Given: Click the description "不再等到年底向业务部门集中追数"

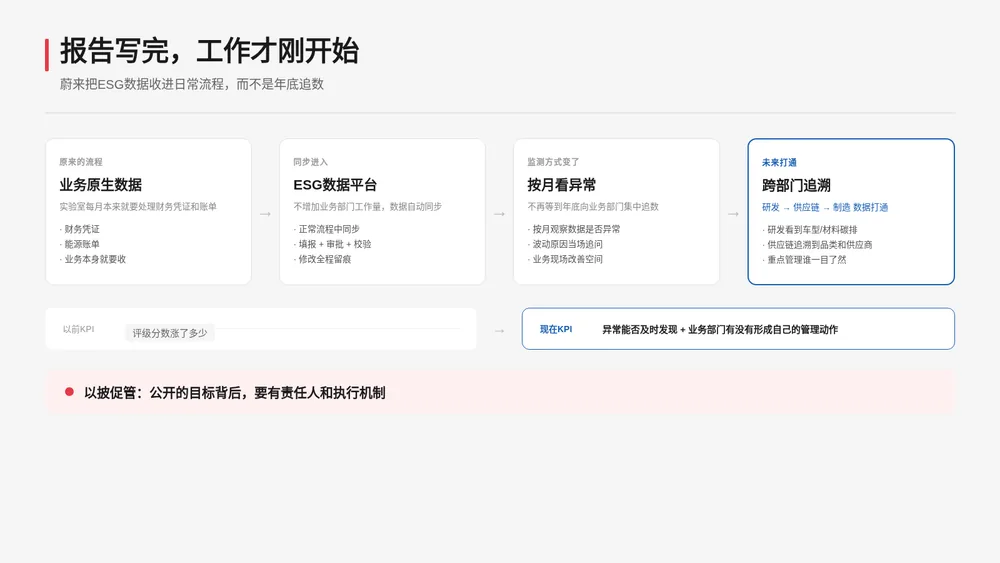Looking at the screenshot, I should [x=593, y=207].
